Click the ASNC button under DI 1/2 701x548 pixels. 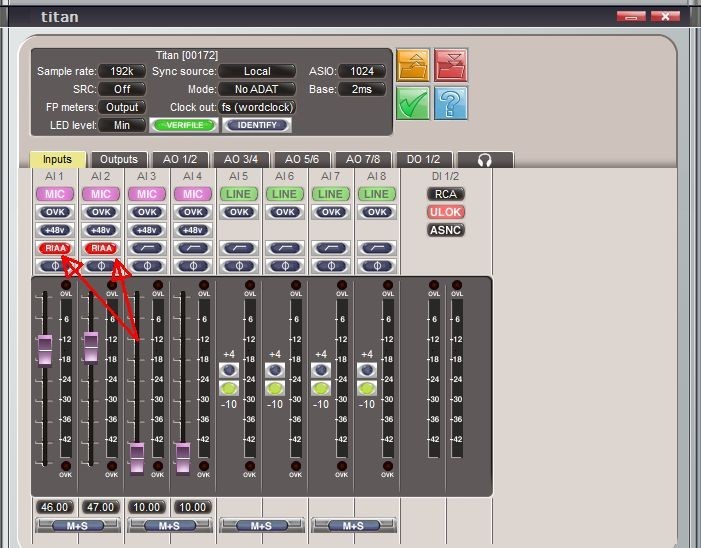[446, 230]
